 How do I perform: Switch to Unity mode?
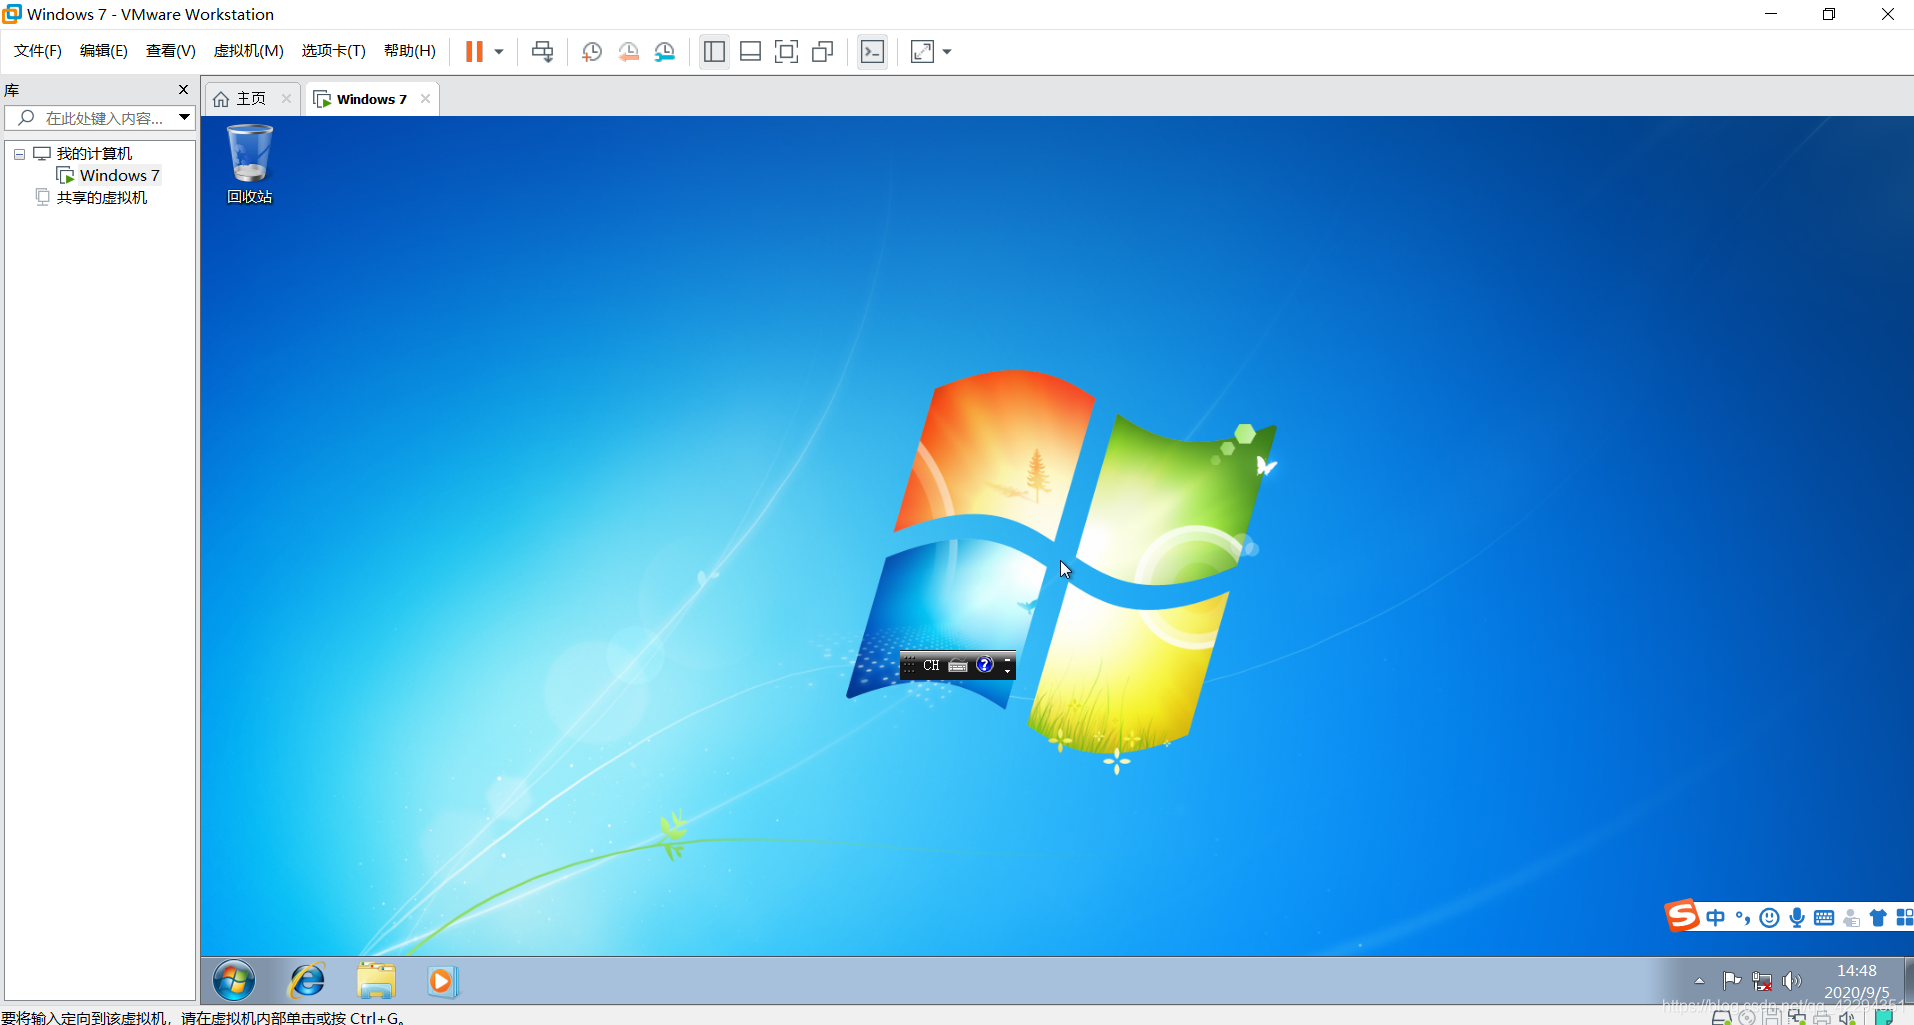823,52
